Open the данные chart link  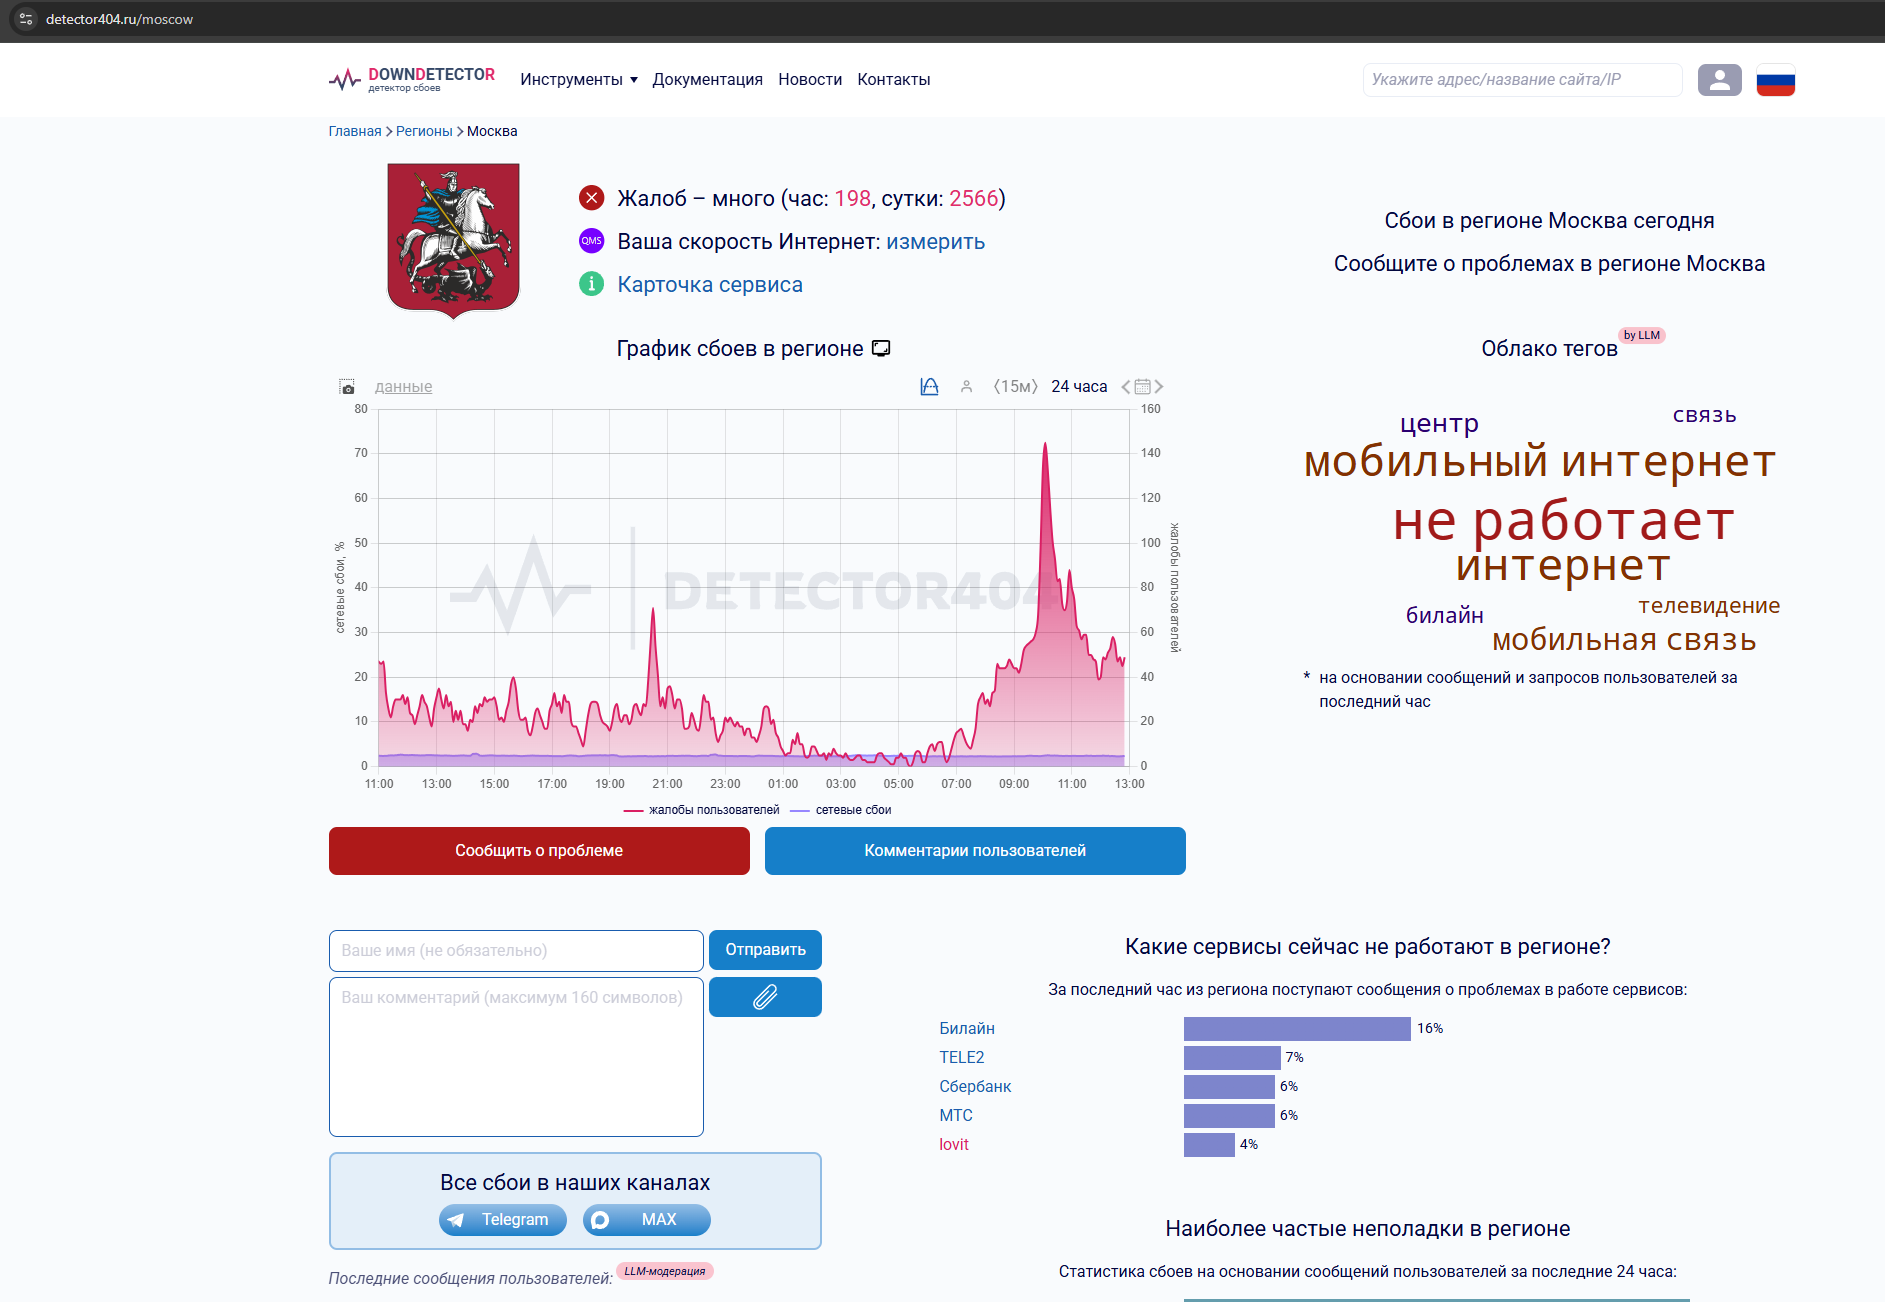pos(403,387)
